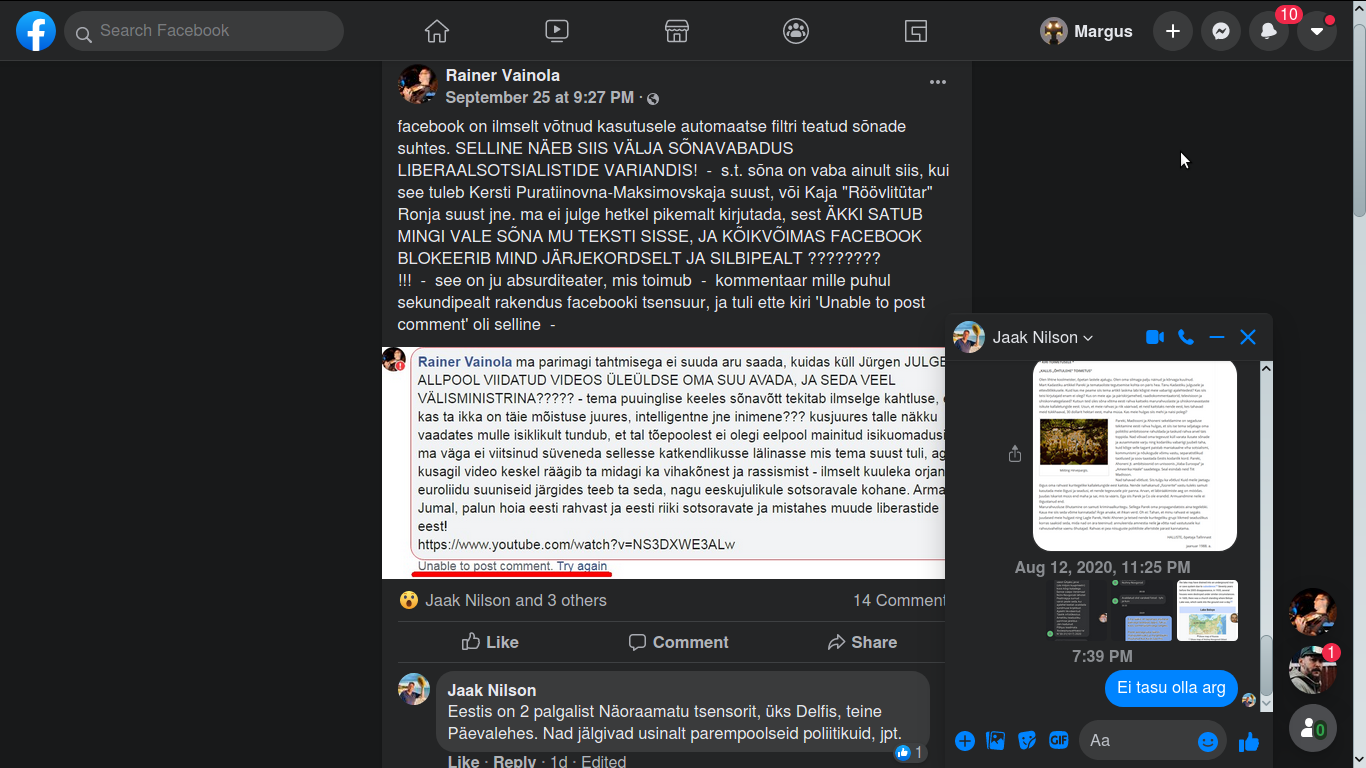
Task: Open the Home feed tab
Action: 437,31
